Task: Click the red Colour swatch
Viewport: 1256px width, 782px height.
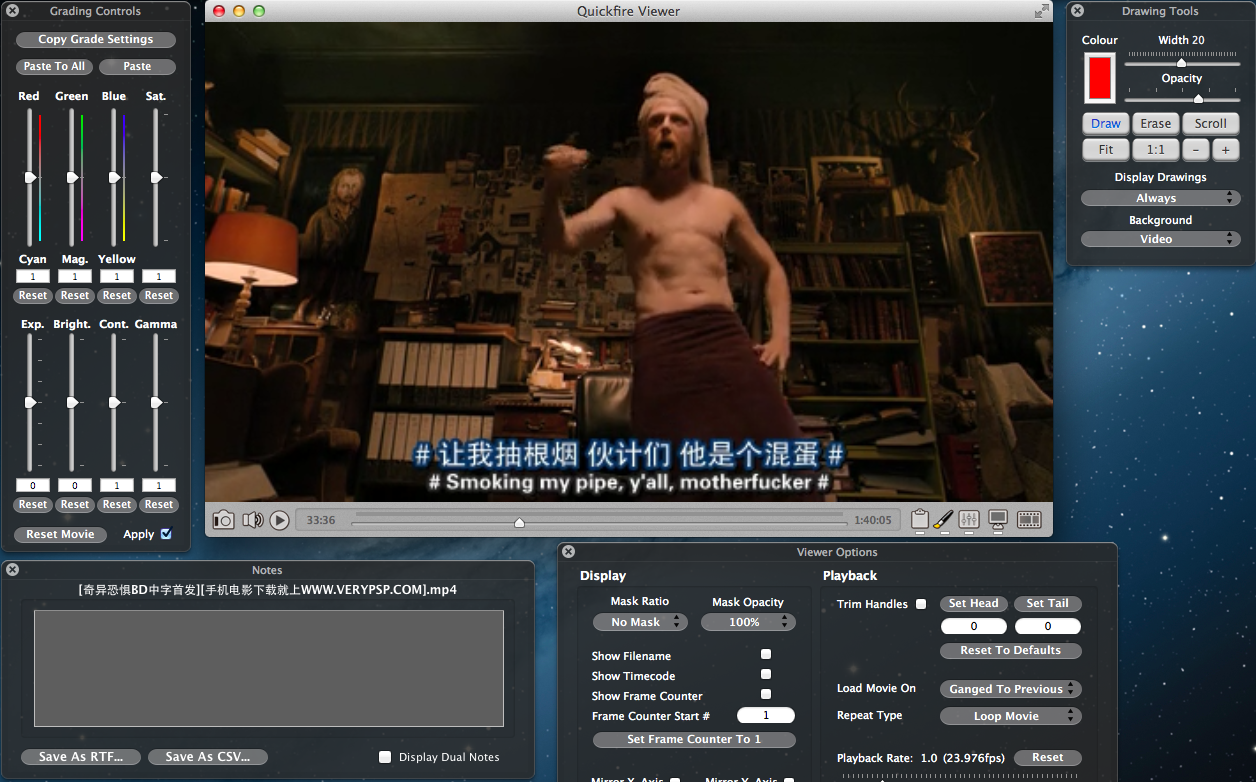Action: tap(1100, 77)
